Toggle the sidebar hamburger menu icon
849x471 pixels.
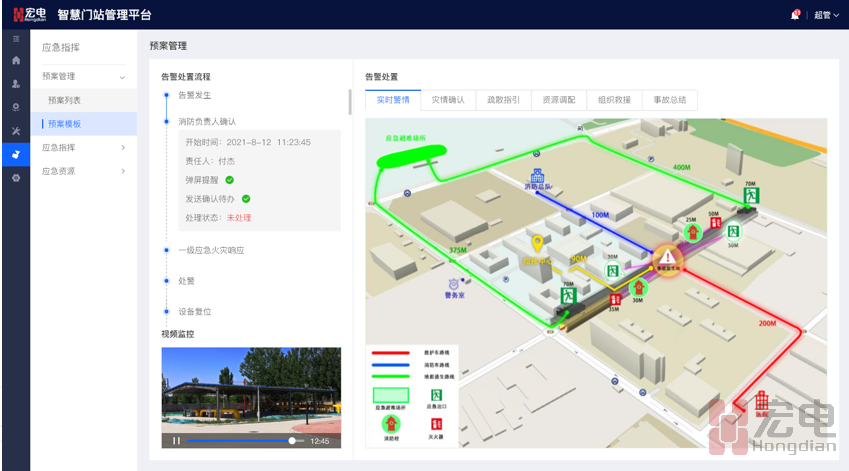[15, 39]
